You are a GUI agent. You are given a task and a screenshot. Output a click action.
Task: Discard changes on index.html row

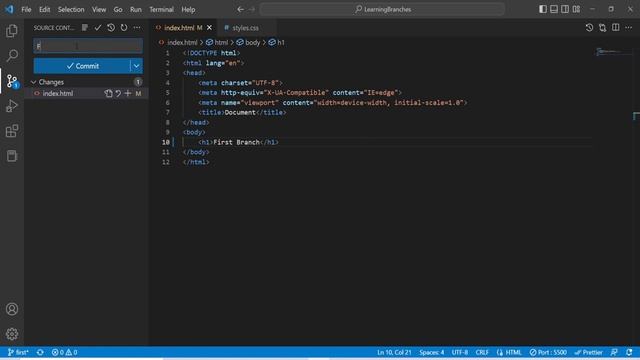coord(118,93)
